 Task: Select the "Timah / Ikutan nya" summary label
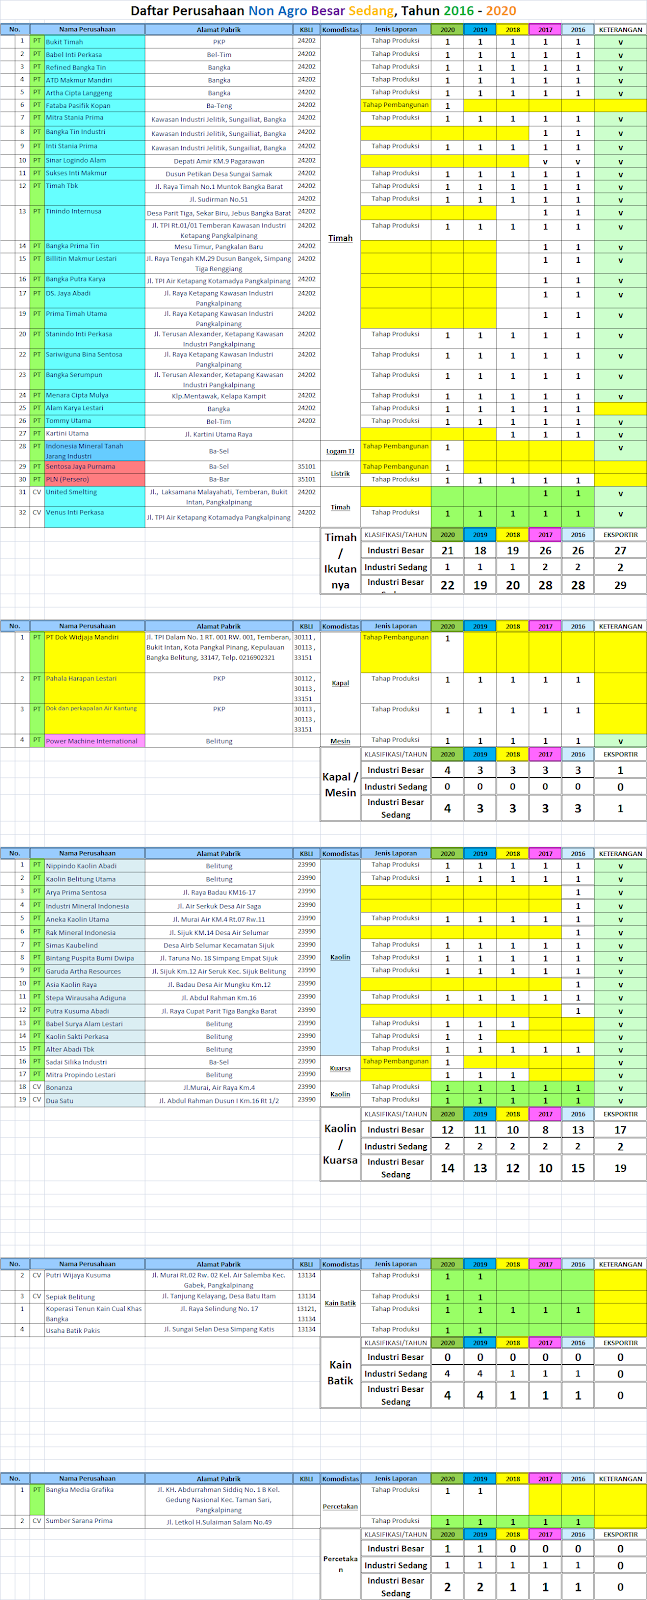(x=340, y=561)
